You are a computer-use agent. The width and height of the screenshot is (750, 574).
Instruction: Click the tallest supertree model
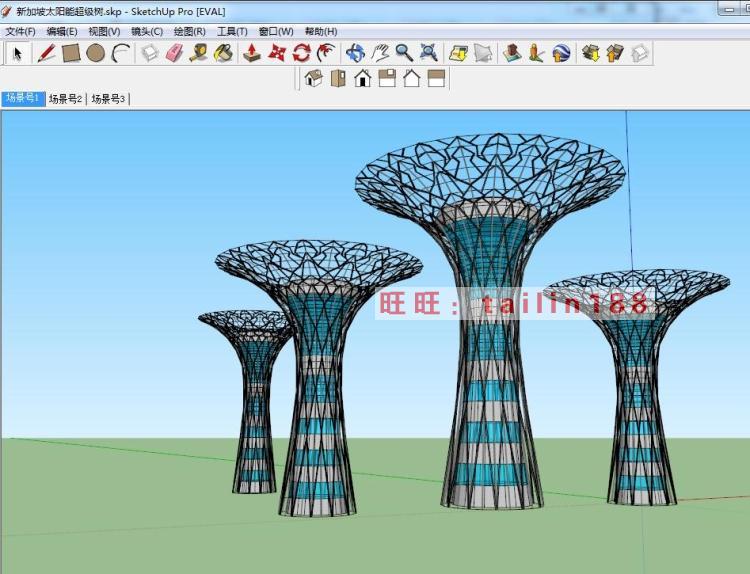coord(490,320)
